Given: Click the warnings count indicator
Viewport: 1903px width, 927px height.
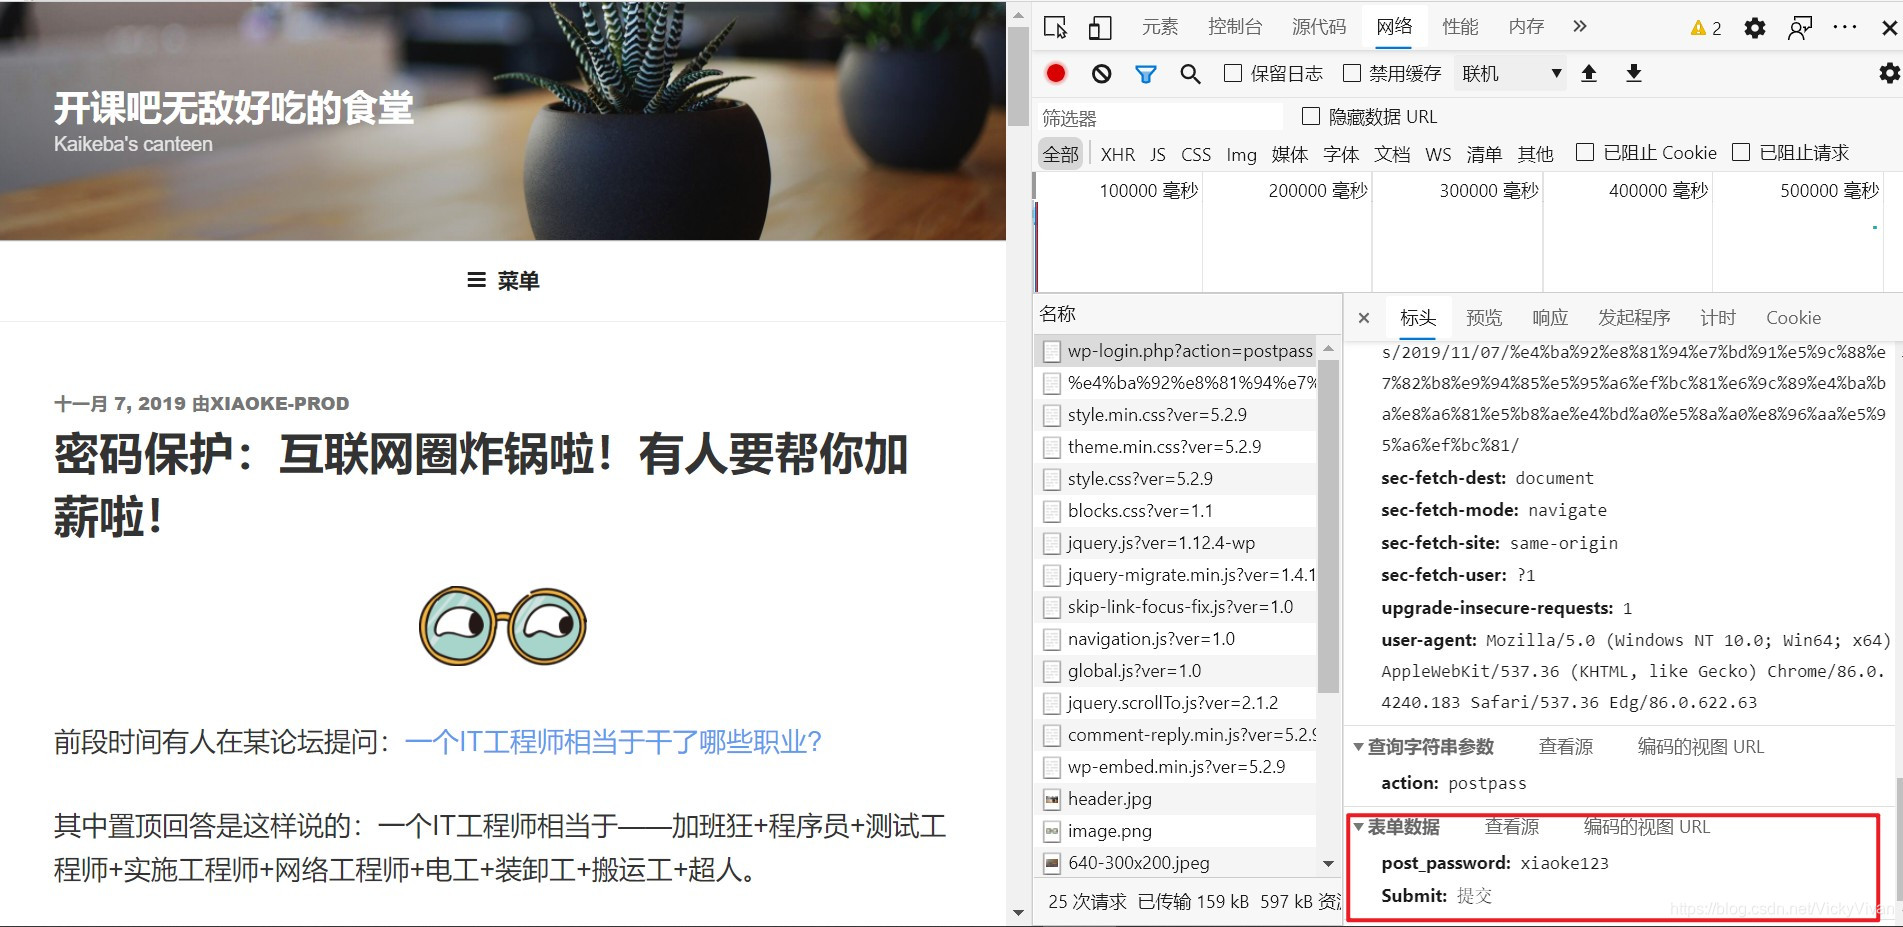Looking at the screenshot, I should pos(1706,28).
